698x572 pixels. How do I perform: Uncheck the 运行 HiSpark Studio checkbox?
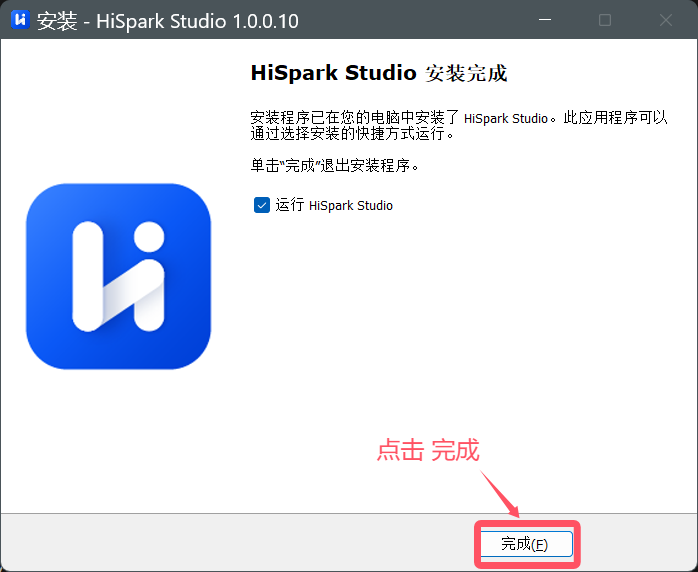pos(262,205)
